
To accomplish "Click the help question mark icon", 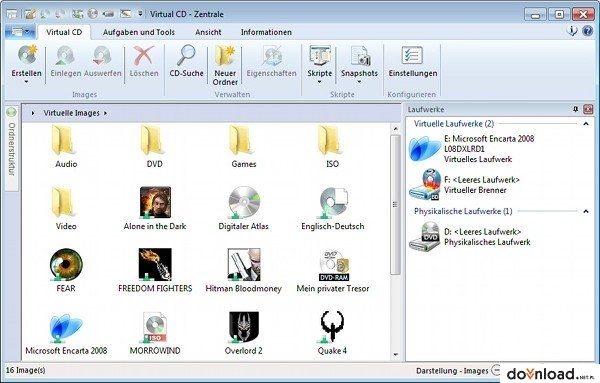I will coord(587,31).
